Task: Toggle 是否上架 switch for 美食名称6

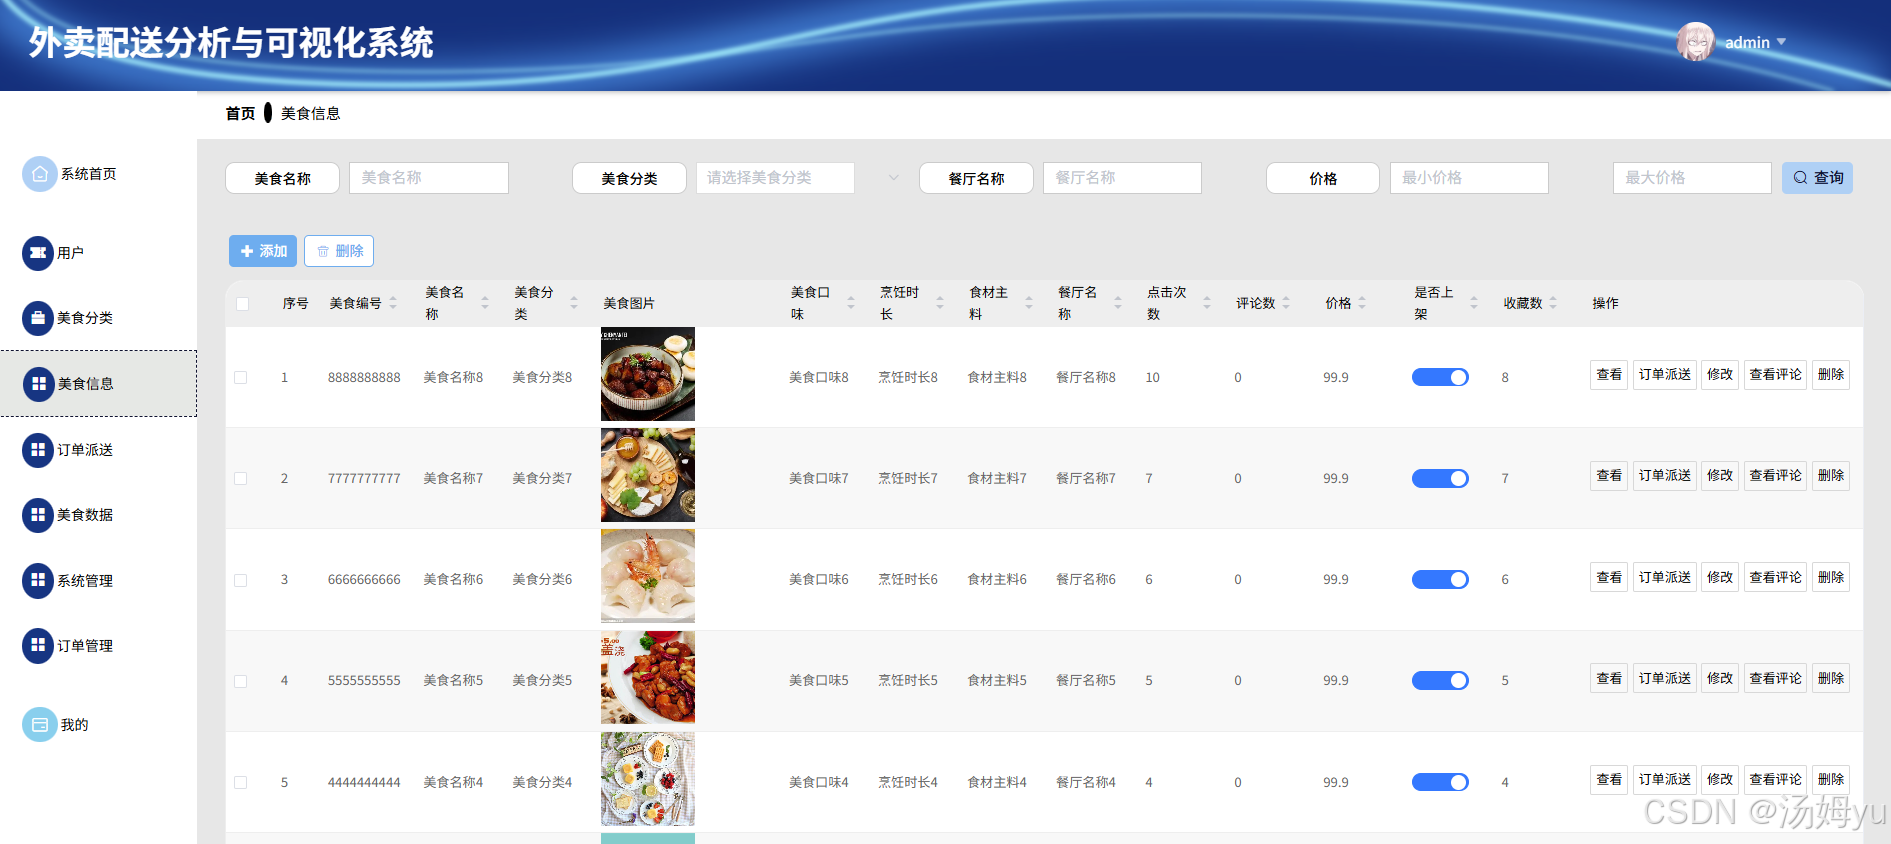Action: tap(1440, 579)
